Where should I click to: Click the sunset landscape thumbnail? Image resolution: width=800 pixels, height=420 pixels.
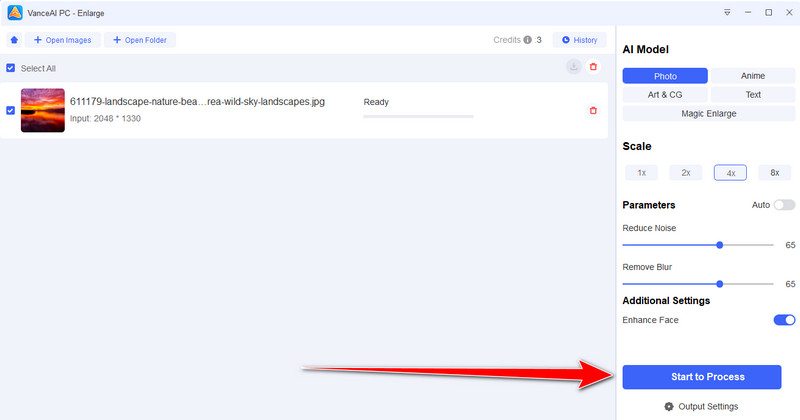click(x=43, y=110)
